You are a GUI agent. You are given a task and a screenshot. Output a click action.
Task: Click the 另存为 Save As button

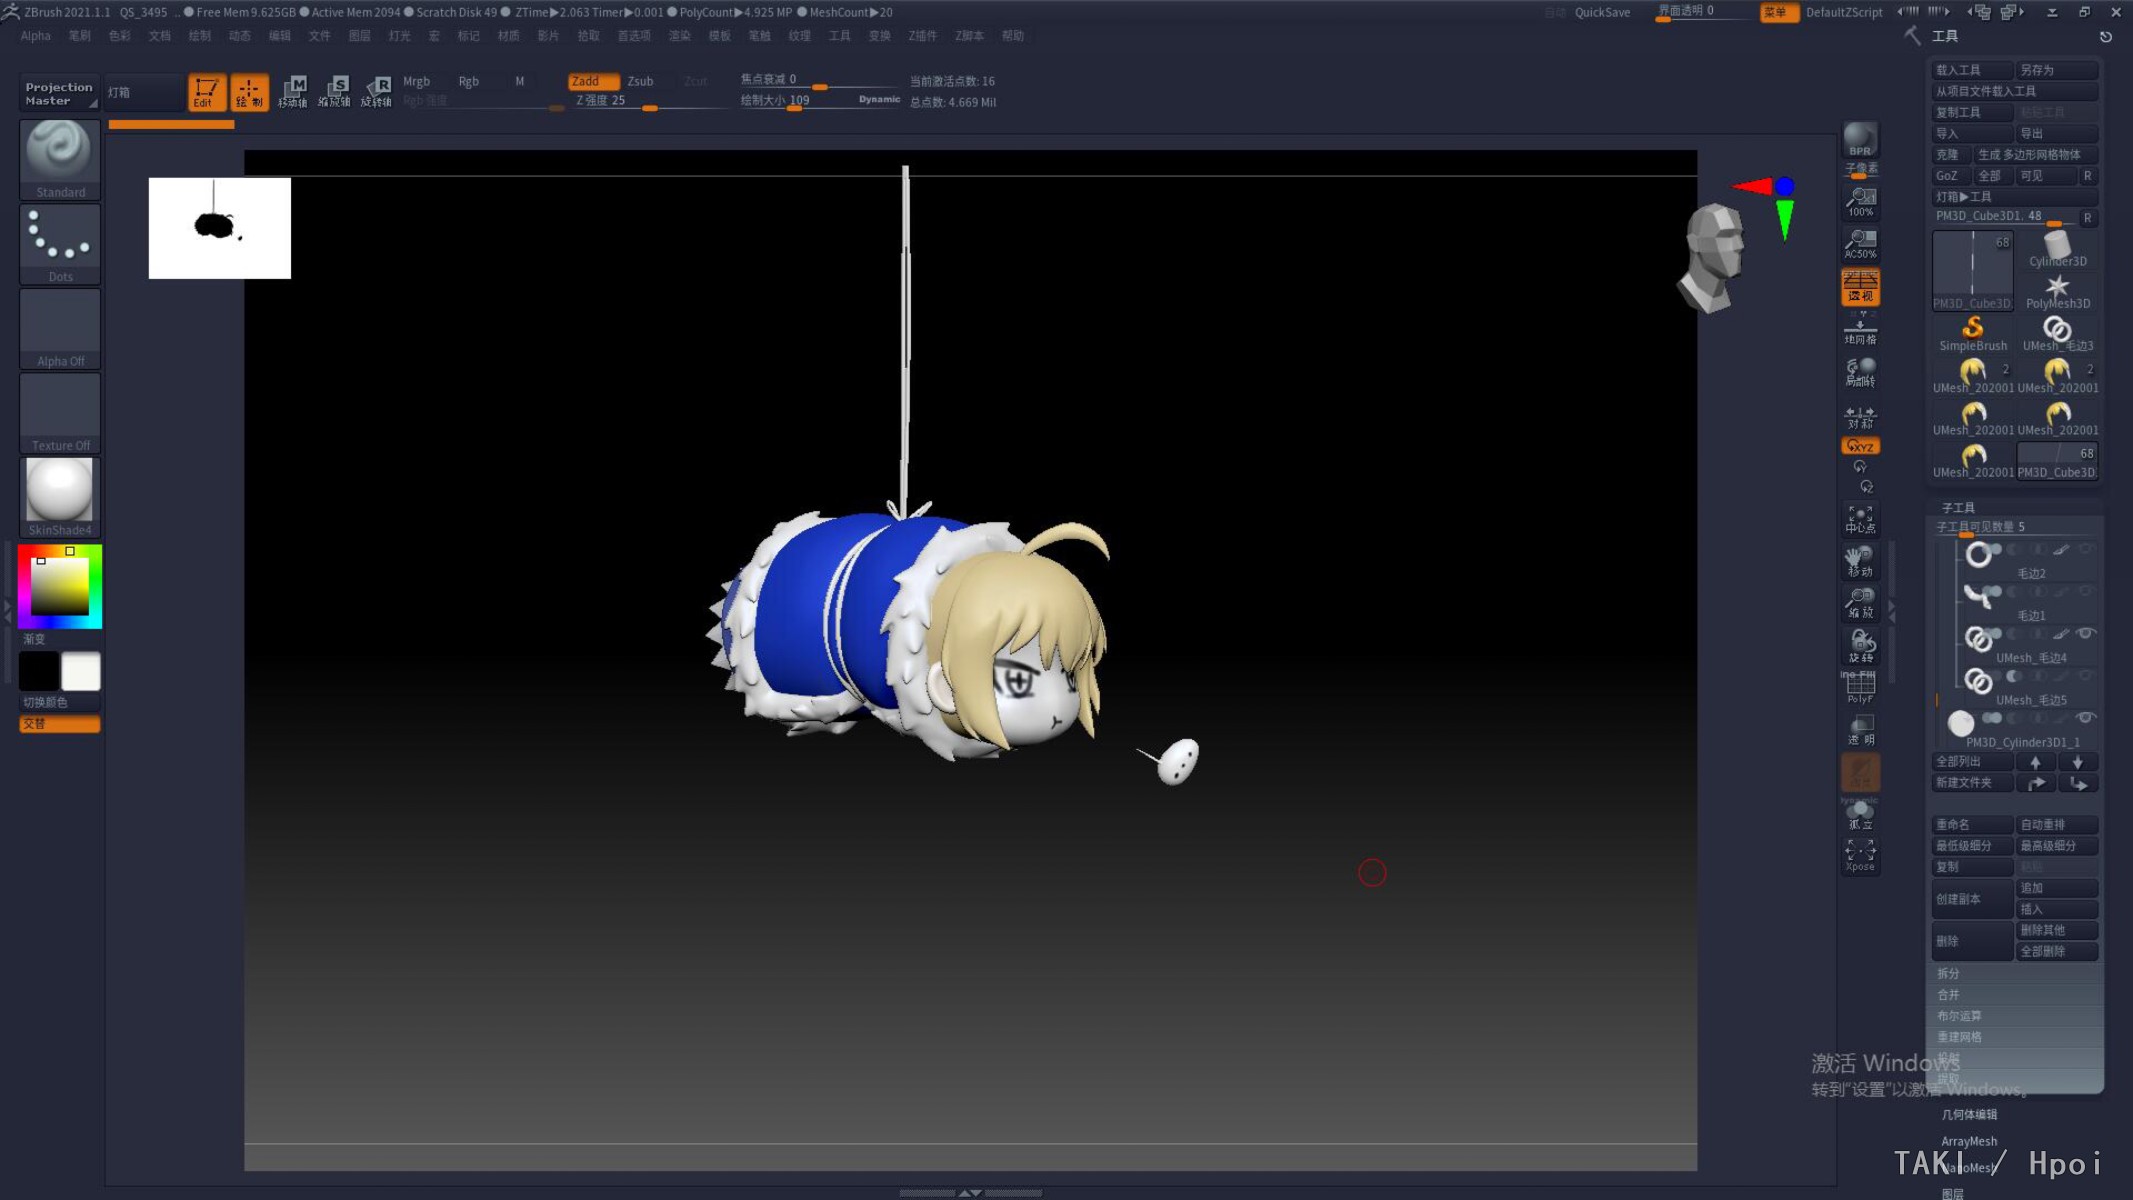point(2057,70)
